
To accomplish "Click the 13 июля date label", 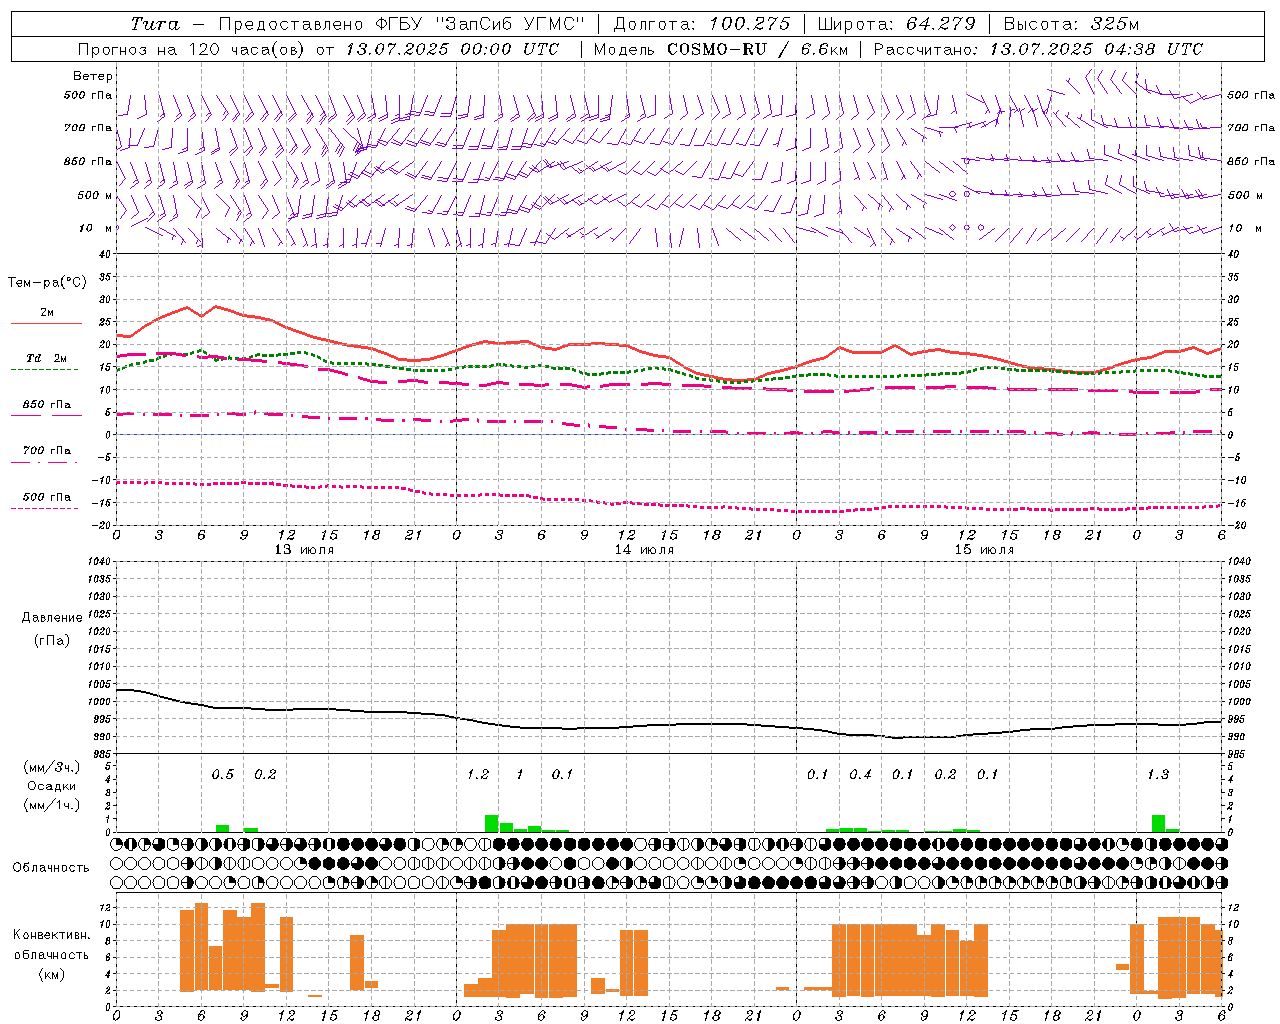I will pyautogui.click(x=304, y=550).
